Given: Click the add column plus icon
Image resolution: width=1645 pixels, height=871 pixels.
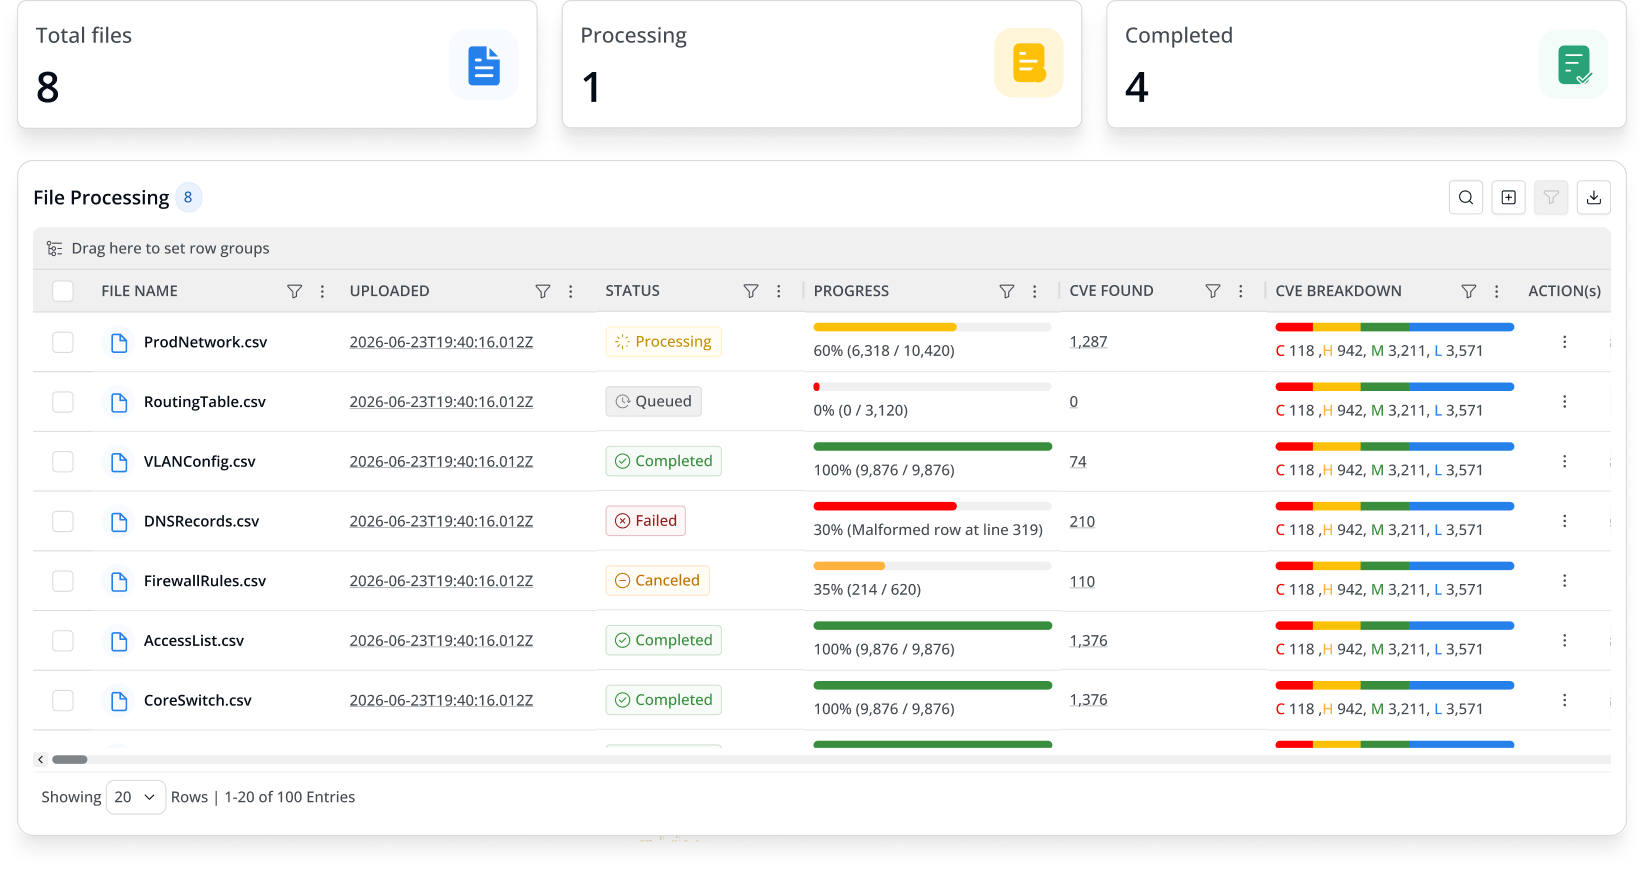Looking at the screenshot, I should click(1509, 198).
